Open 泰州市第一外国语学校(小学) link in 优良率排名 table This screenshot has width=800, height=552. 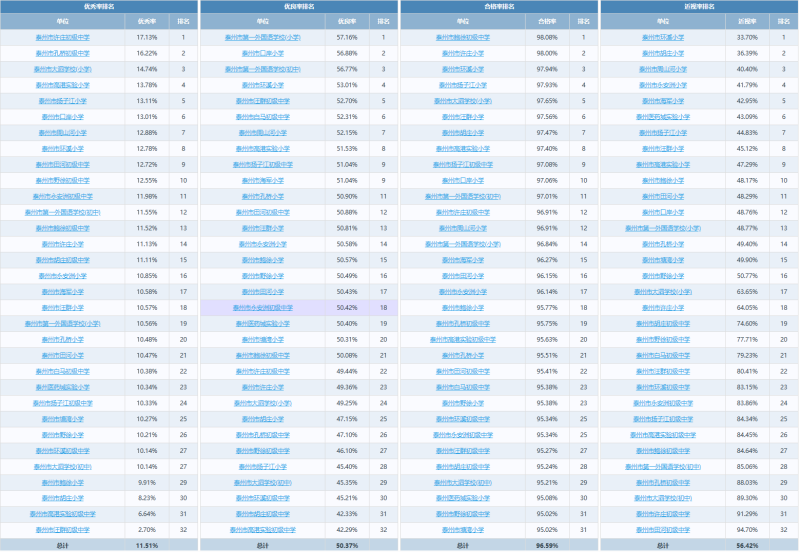point(263,37)
